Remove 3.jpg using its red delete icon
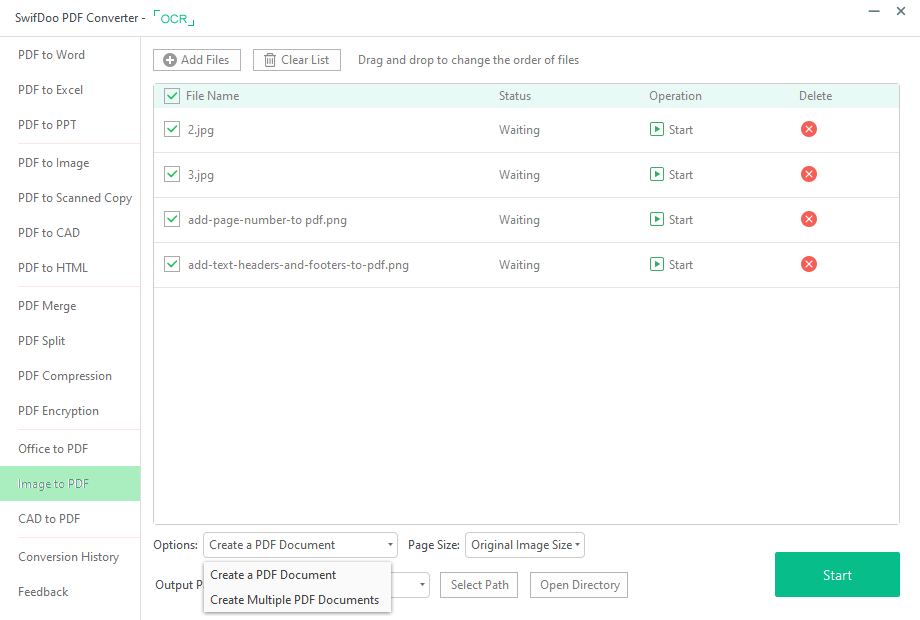The width and height of the screenshot is (920, 620). pos(809,174)
